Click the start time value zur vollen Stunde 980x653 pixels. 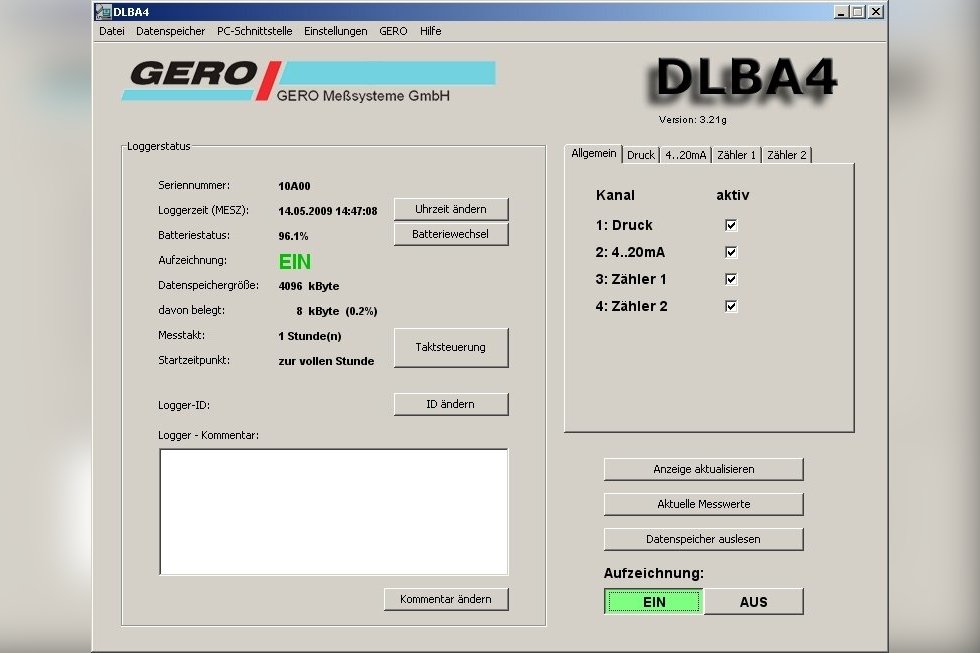326,361
